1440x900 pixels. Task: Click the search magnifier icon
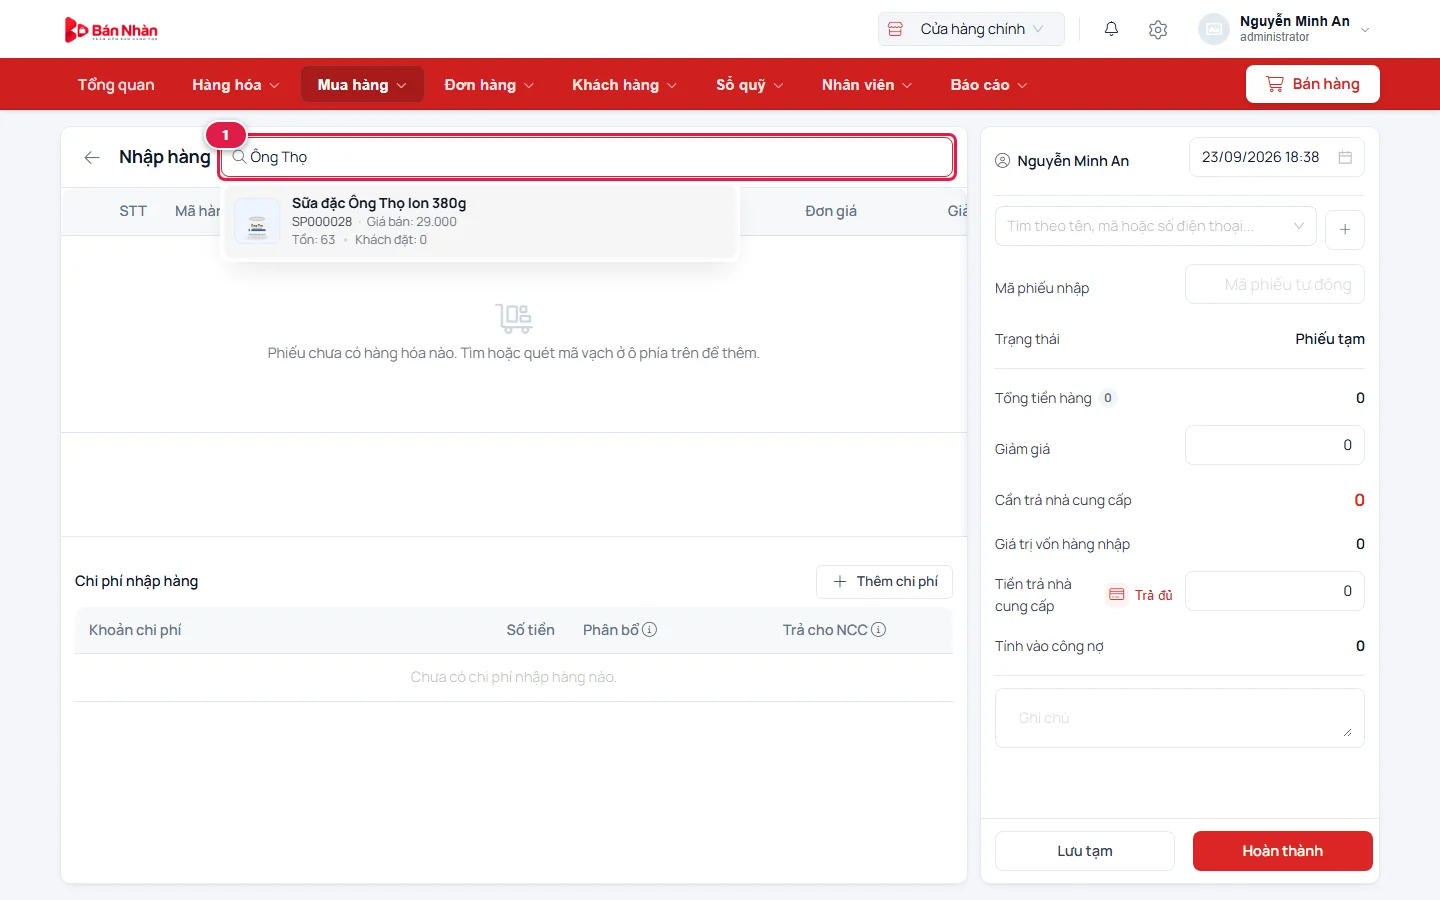tap(239, 157)
